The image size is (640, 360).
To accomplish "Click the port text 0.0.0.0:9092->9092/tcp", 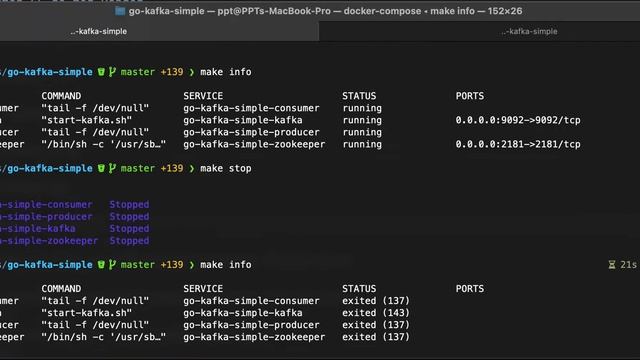I will click(518, 120).
